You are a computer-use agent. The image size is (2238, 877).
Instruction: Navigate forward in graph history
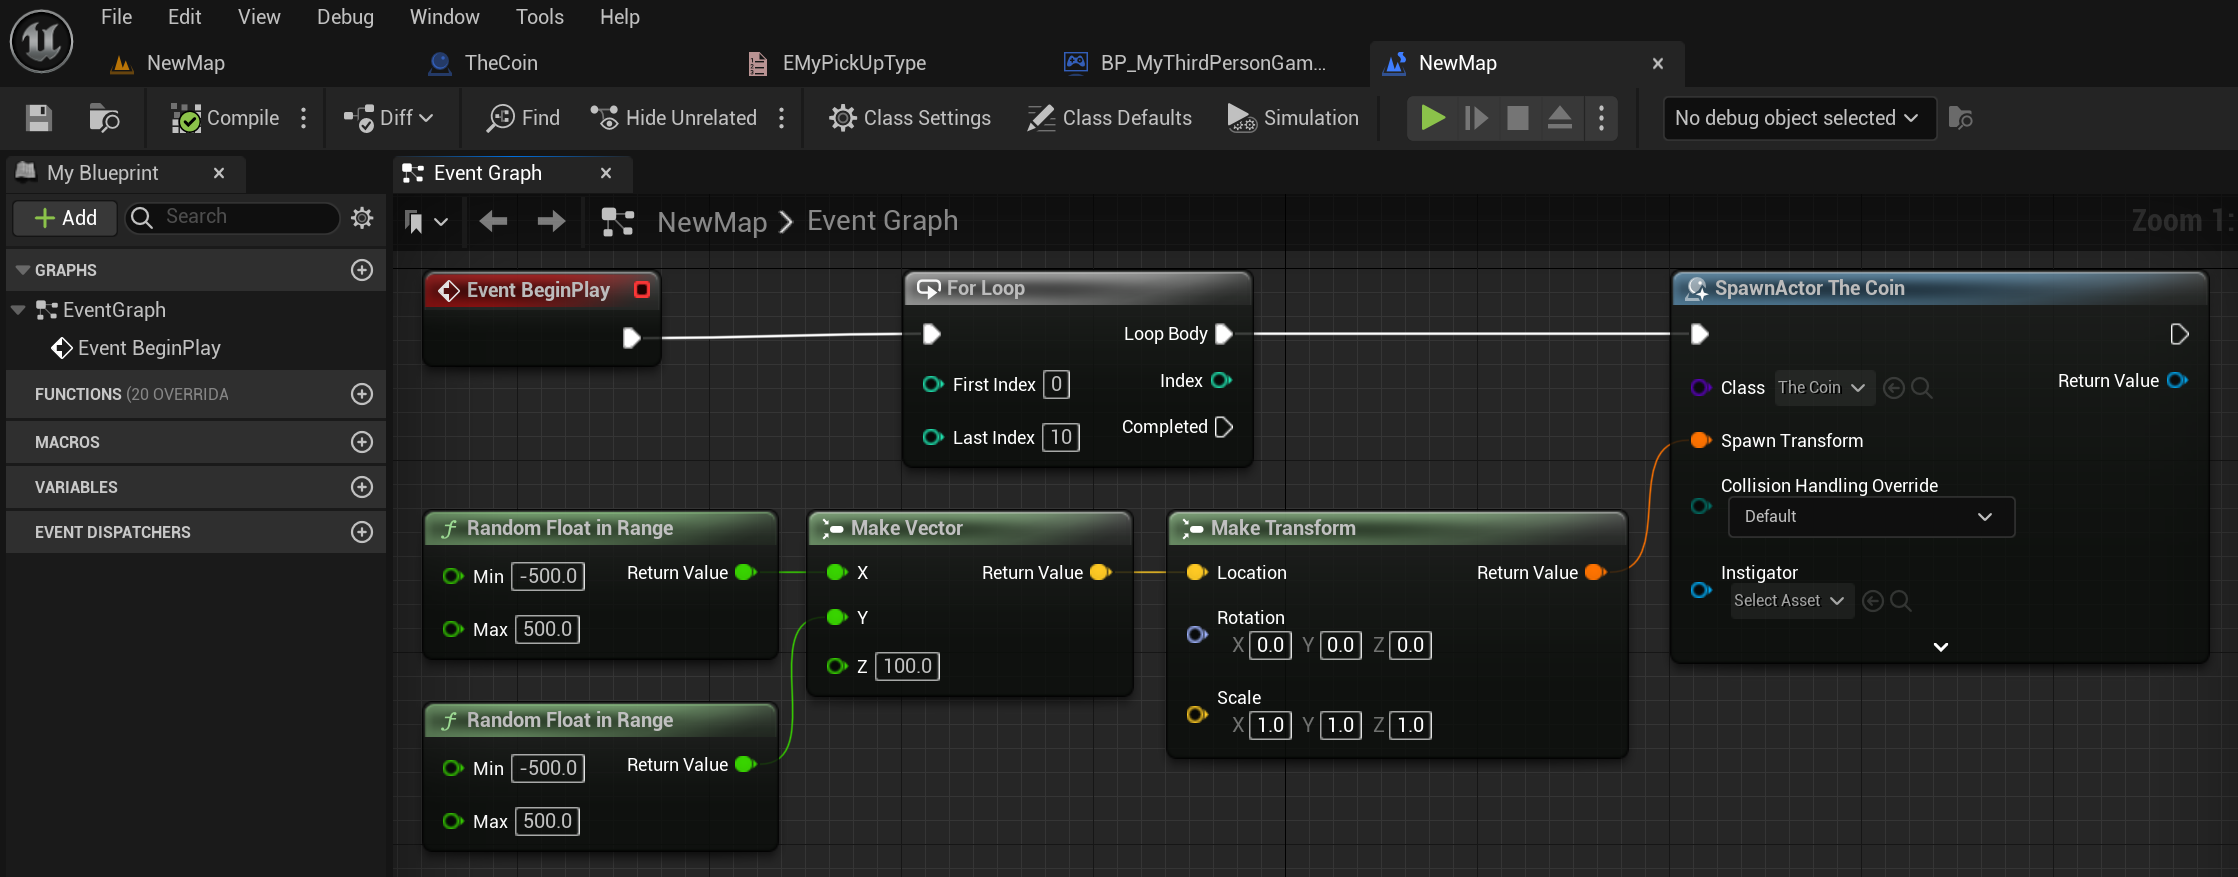551,221
